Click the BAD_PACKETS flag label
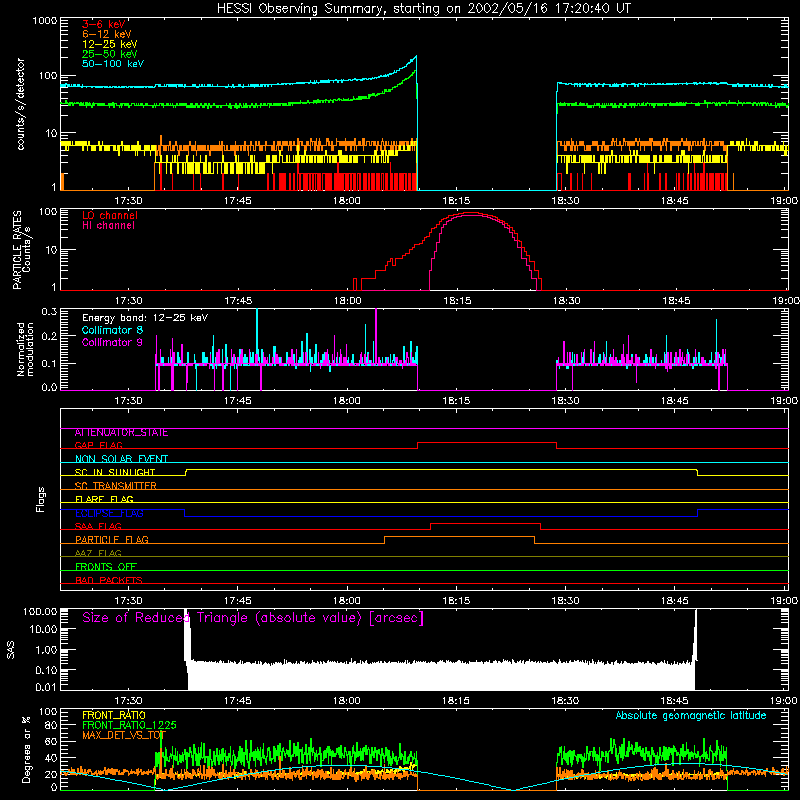Screen dimensions: 800x800 109,581
